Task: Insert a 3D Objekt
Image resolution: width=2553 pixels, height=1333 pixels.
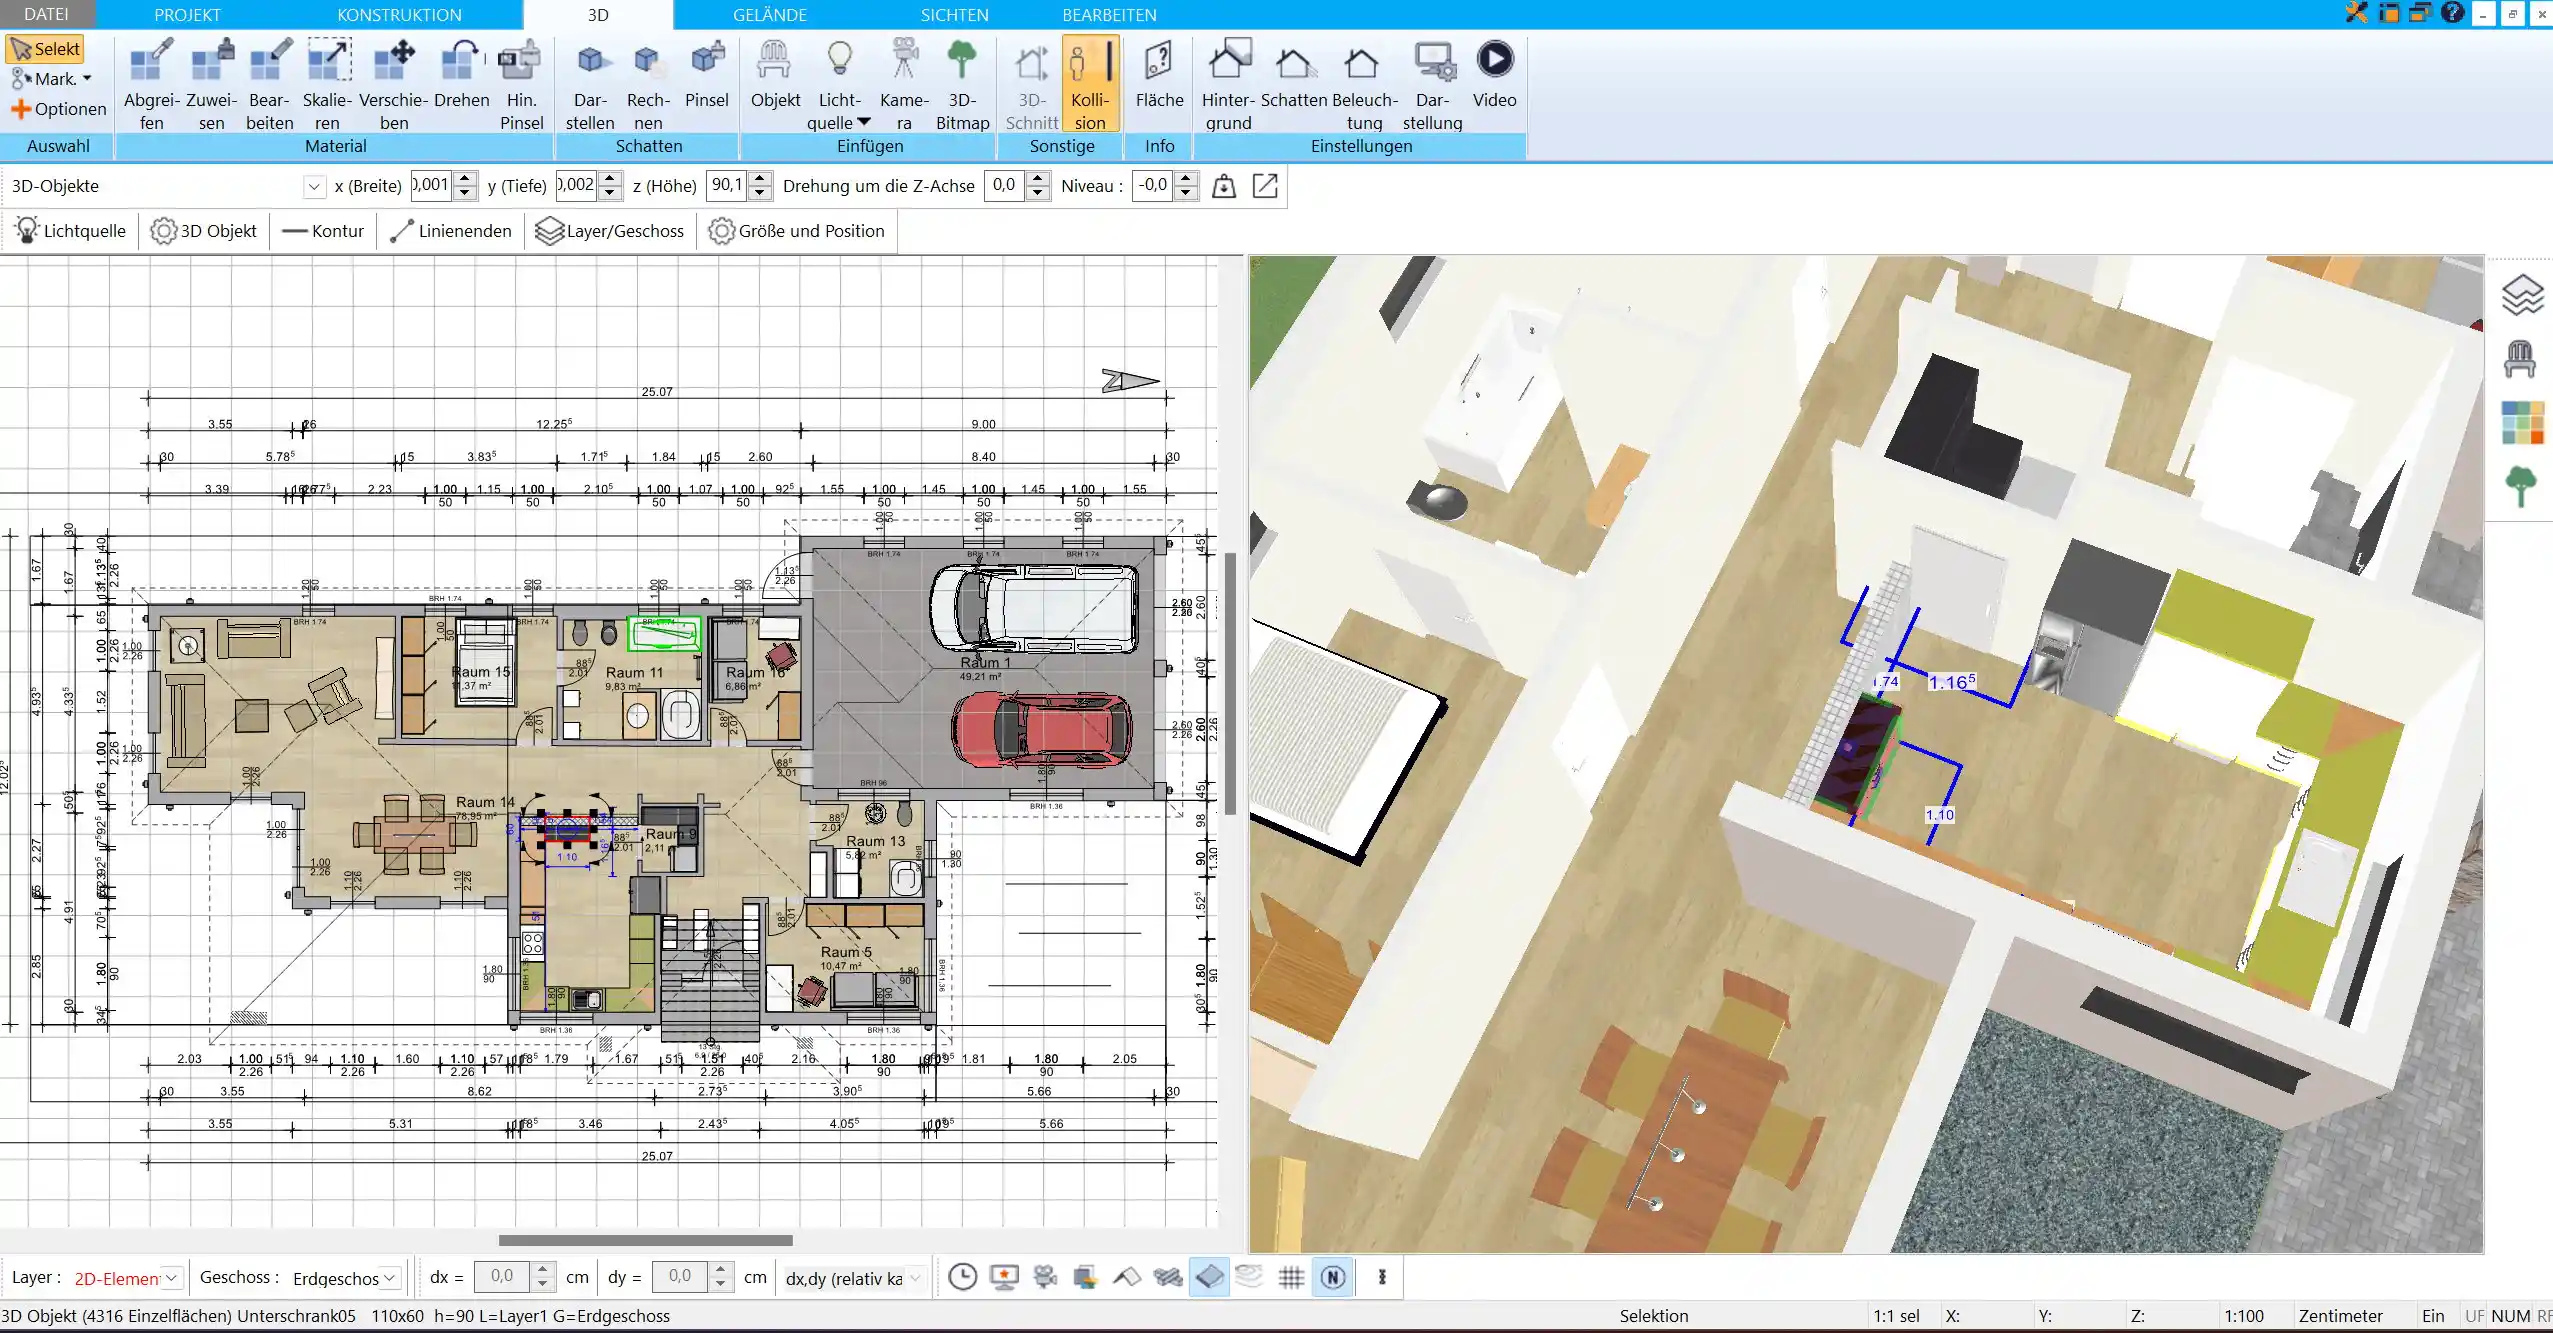Action: pyautogui.click(x=775, y=75)
